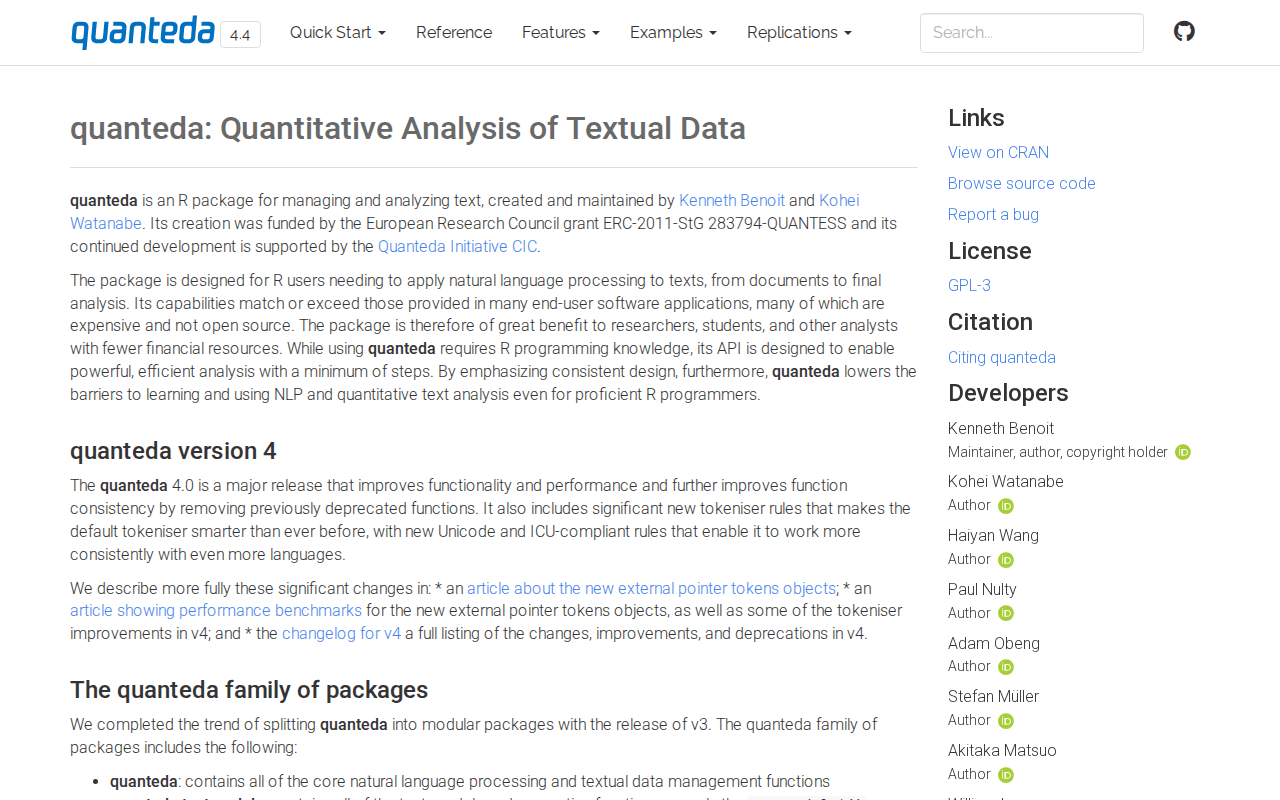Viewport: 1280px width, 800px height.
Task: Click the 'quanteda version 4' heading
Action: click(173, 451)
